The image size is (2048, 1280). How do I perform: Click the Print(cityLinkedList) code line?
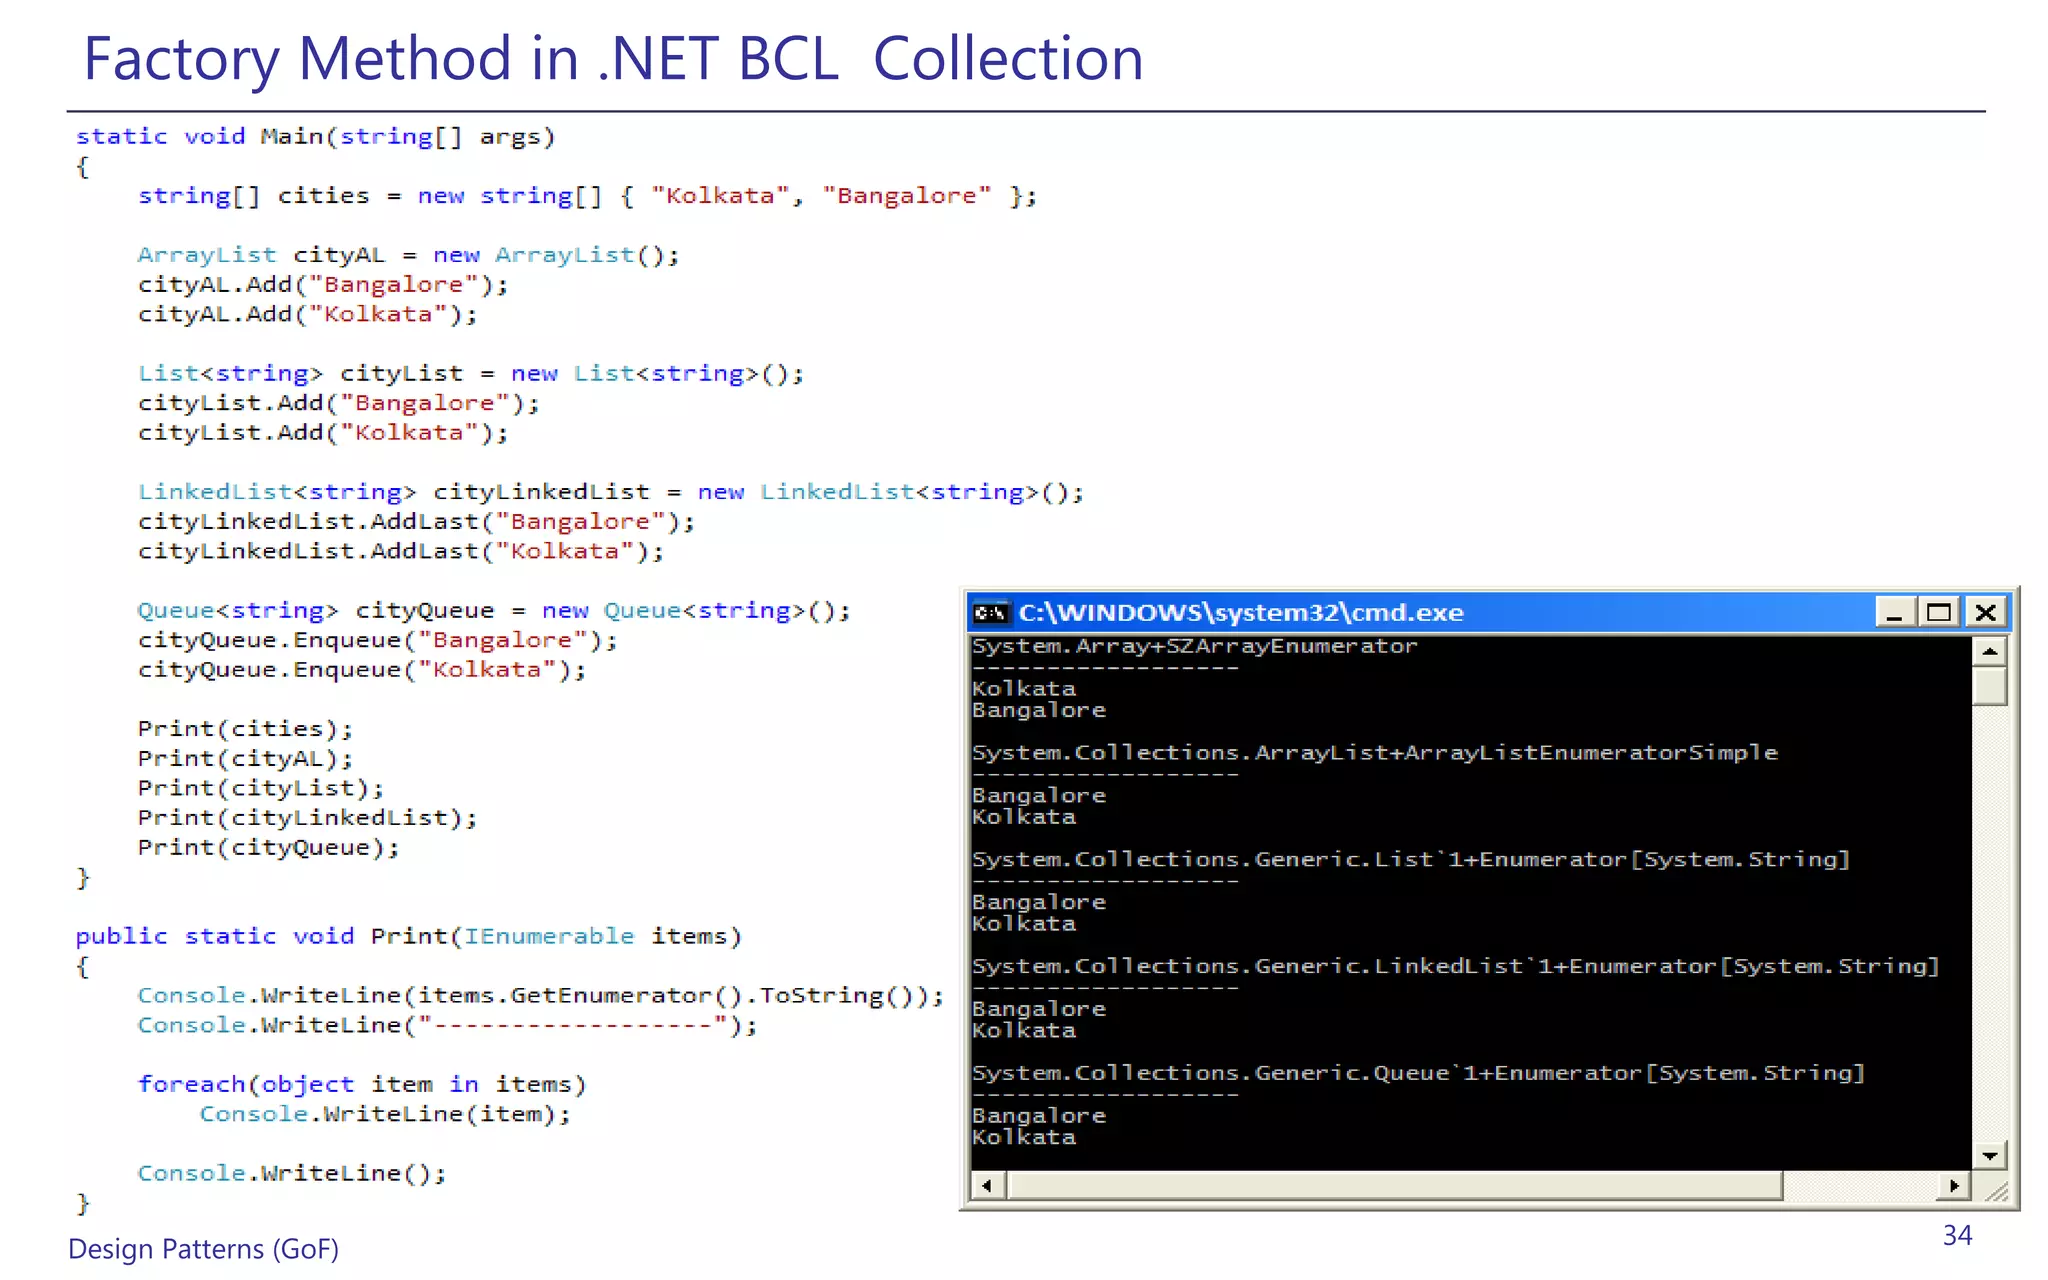coord(307,818)
